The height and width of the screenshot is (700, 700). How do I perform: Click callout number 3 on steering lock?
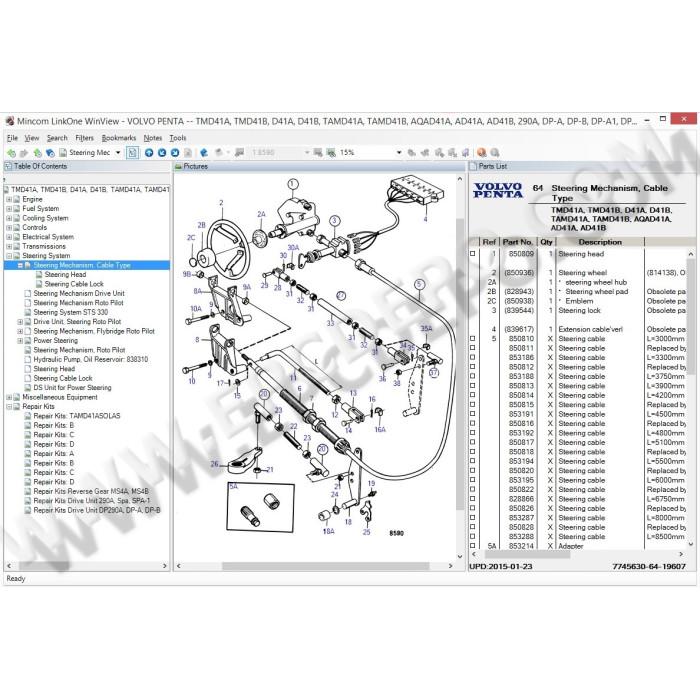pos(334,221)
